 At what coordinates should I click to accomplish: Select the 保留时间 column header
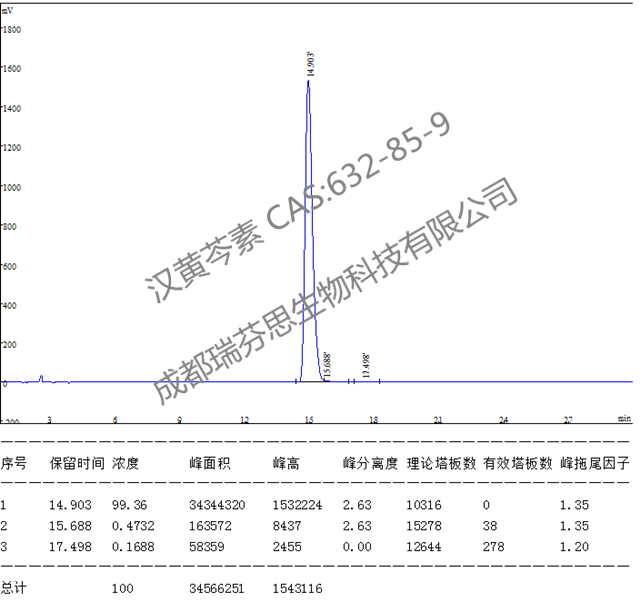point(76,464)
